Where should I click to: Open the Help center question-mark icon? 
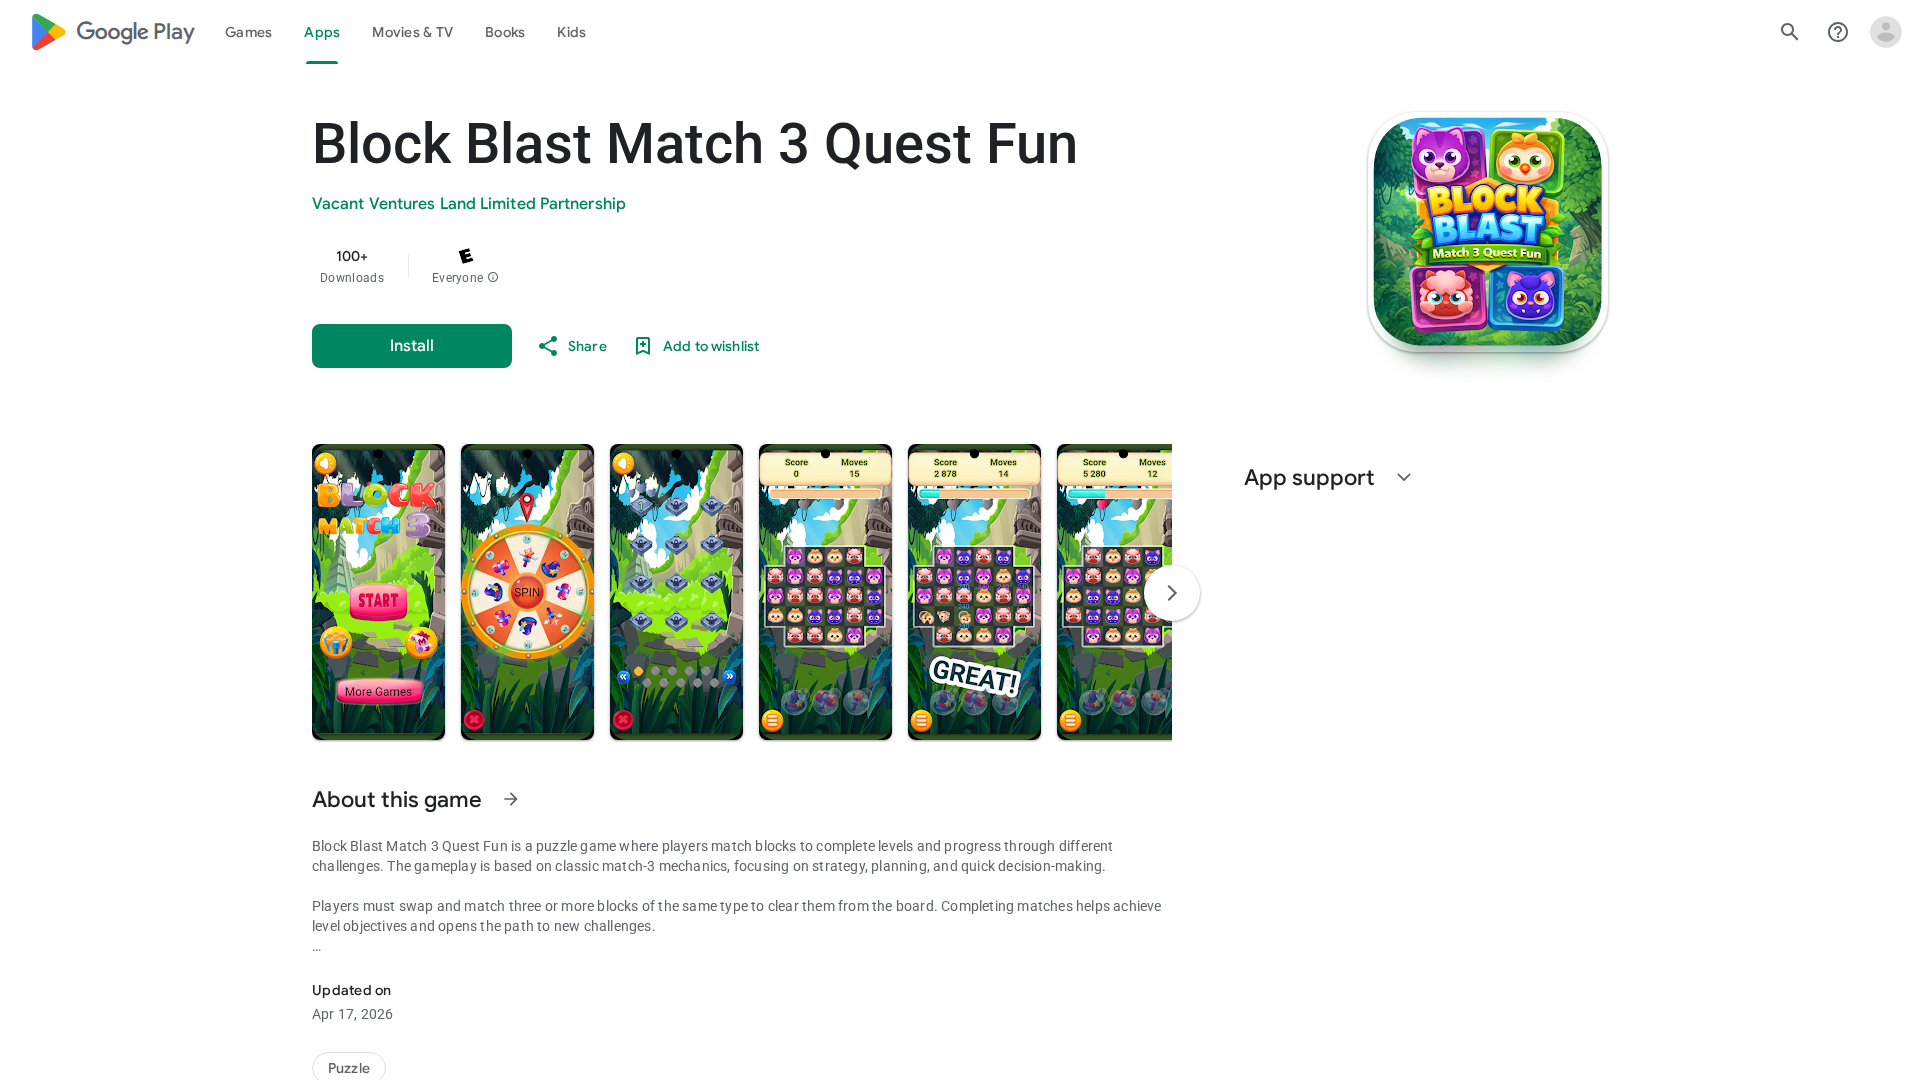(1837, 32)
